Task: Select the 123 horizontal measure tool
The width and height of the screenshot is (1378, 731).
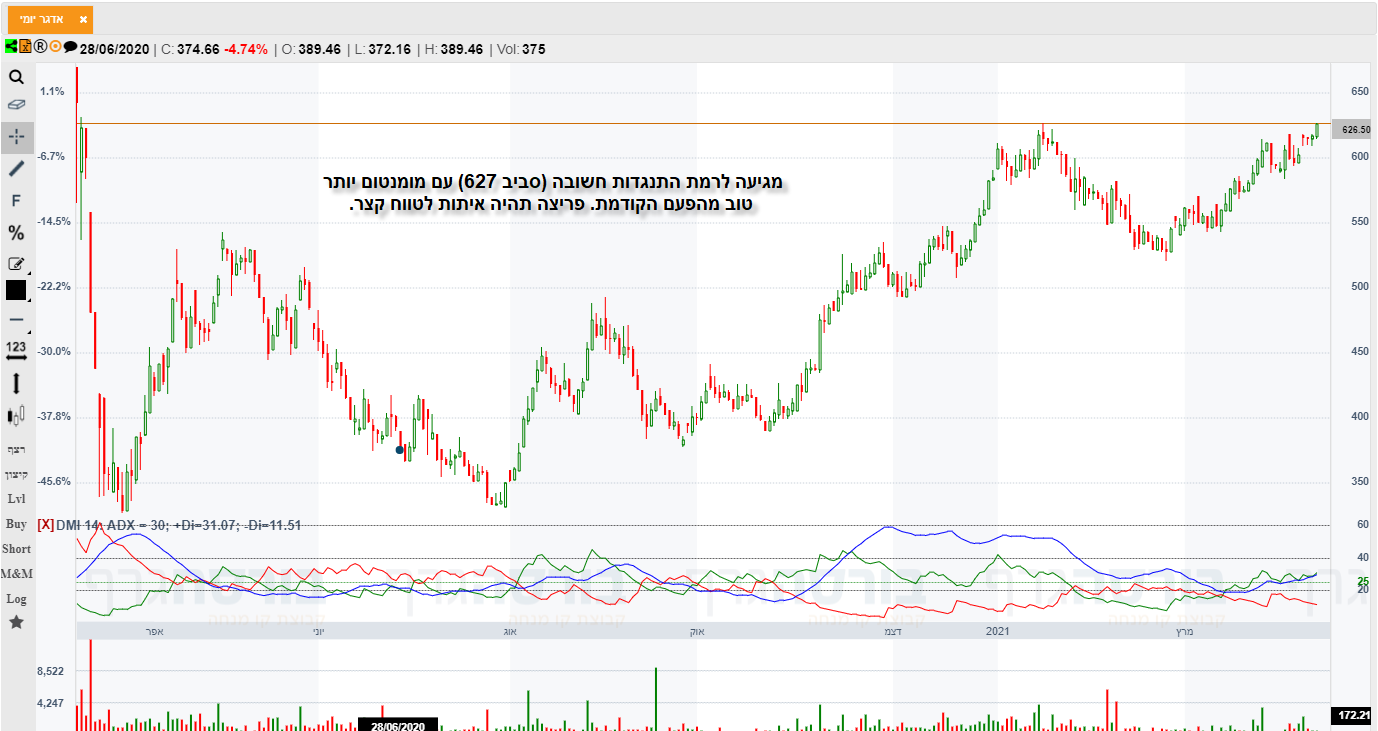Action: [16, 351]
